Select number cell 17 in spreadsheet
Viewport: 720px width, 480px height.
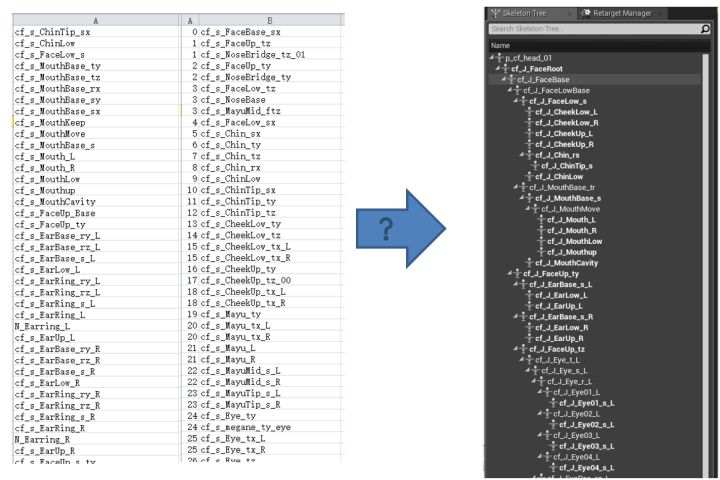click(190, 280)
